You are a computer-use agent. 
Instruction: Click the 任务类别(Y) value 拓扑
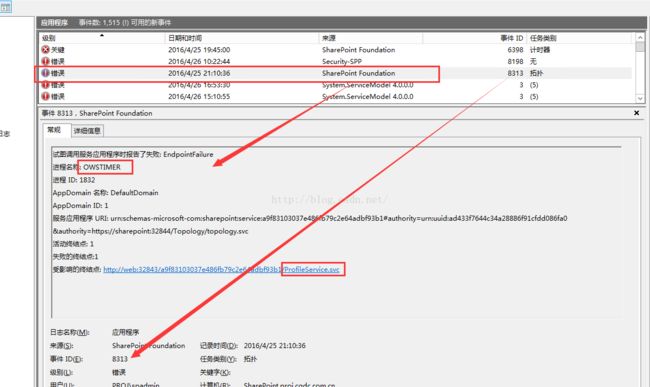tap(250, 359)
